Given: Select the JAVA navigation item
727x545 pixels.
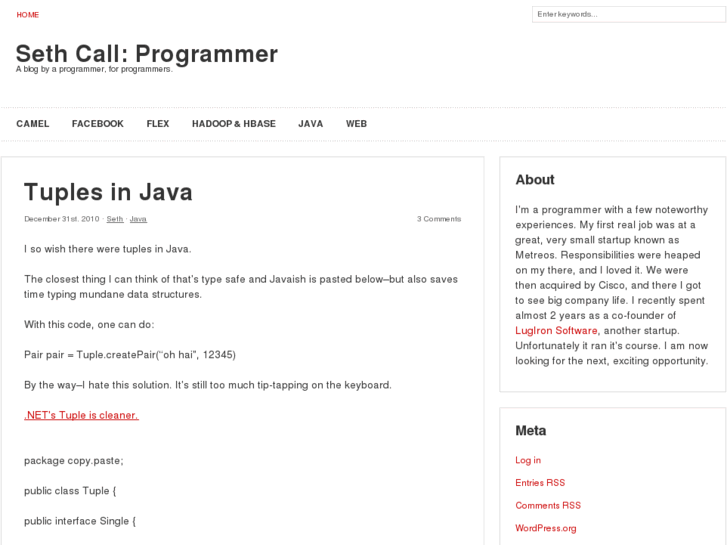Looking at the screenshot, I should click(310, 124).
